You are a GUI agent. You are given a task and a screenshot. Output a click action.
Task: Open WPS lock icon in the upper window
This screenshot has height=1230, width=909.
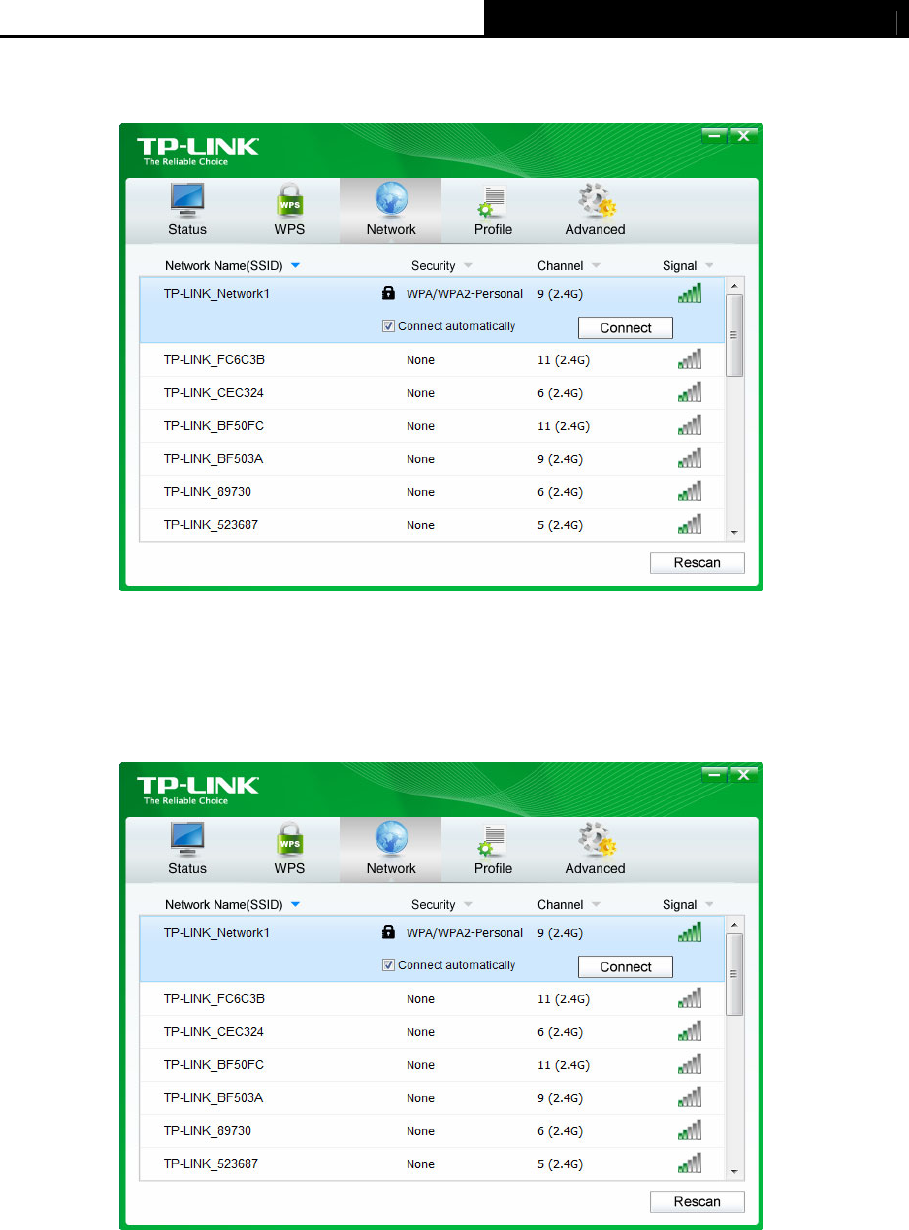[x=289, y=201]
